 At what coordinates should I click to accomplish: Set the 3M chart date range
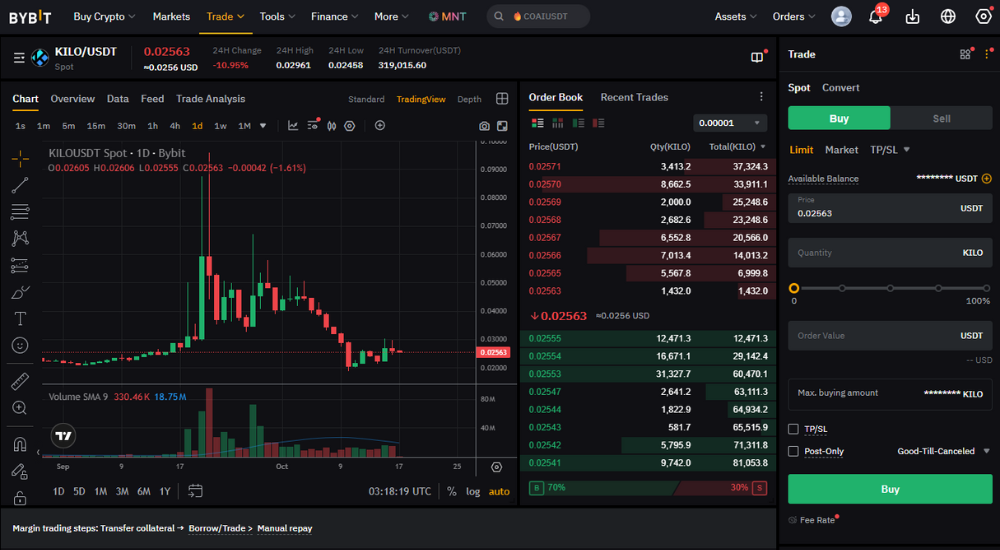[122, 491]
